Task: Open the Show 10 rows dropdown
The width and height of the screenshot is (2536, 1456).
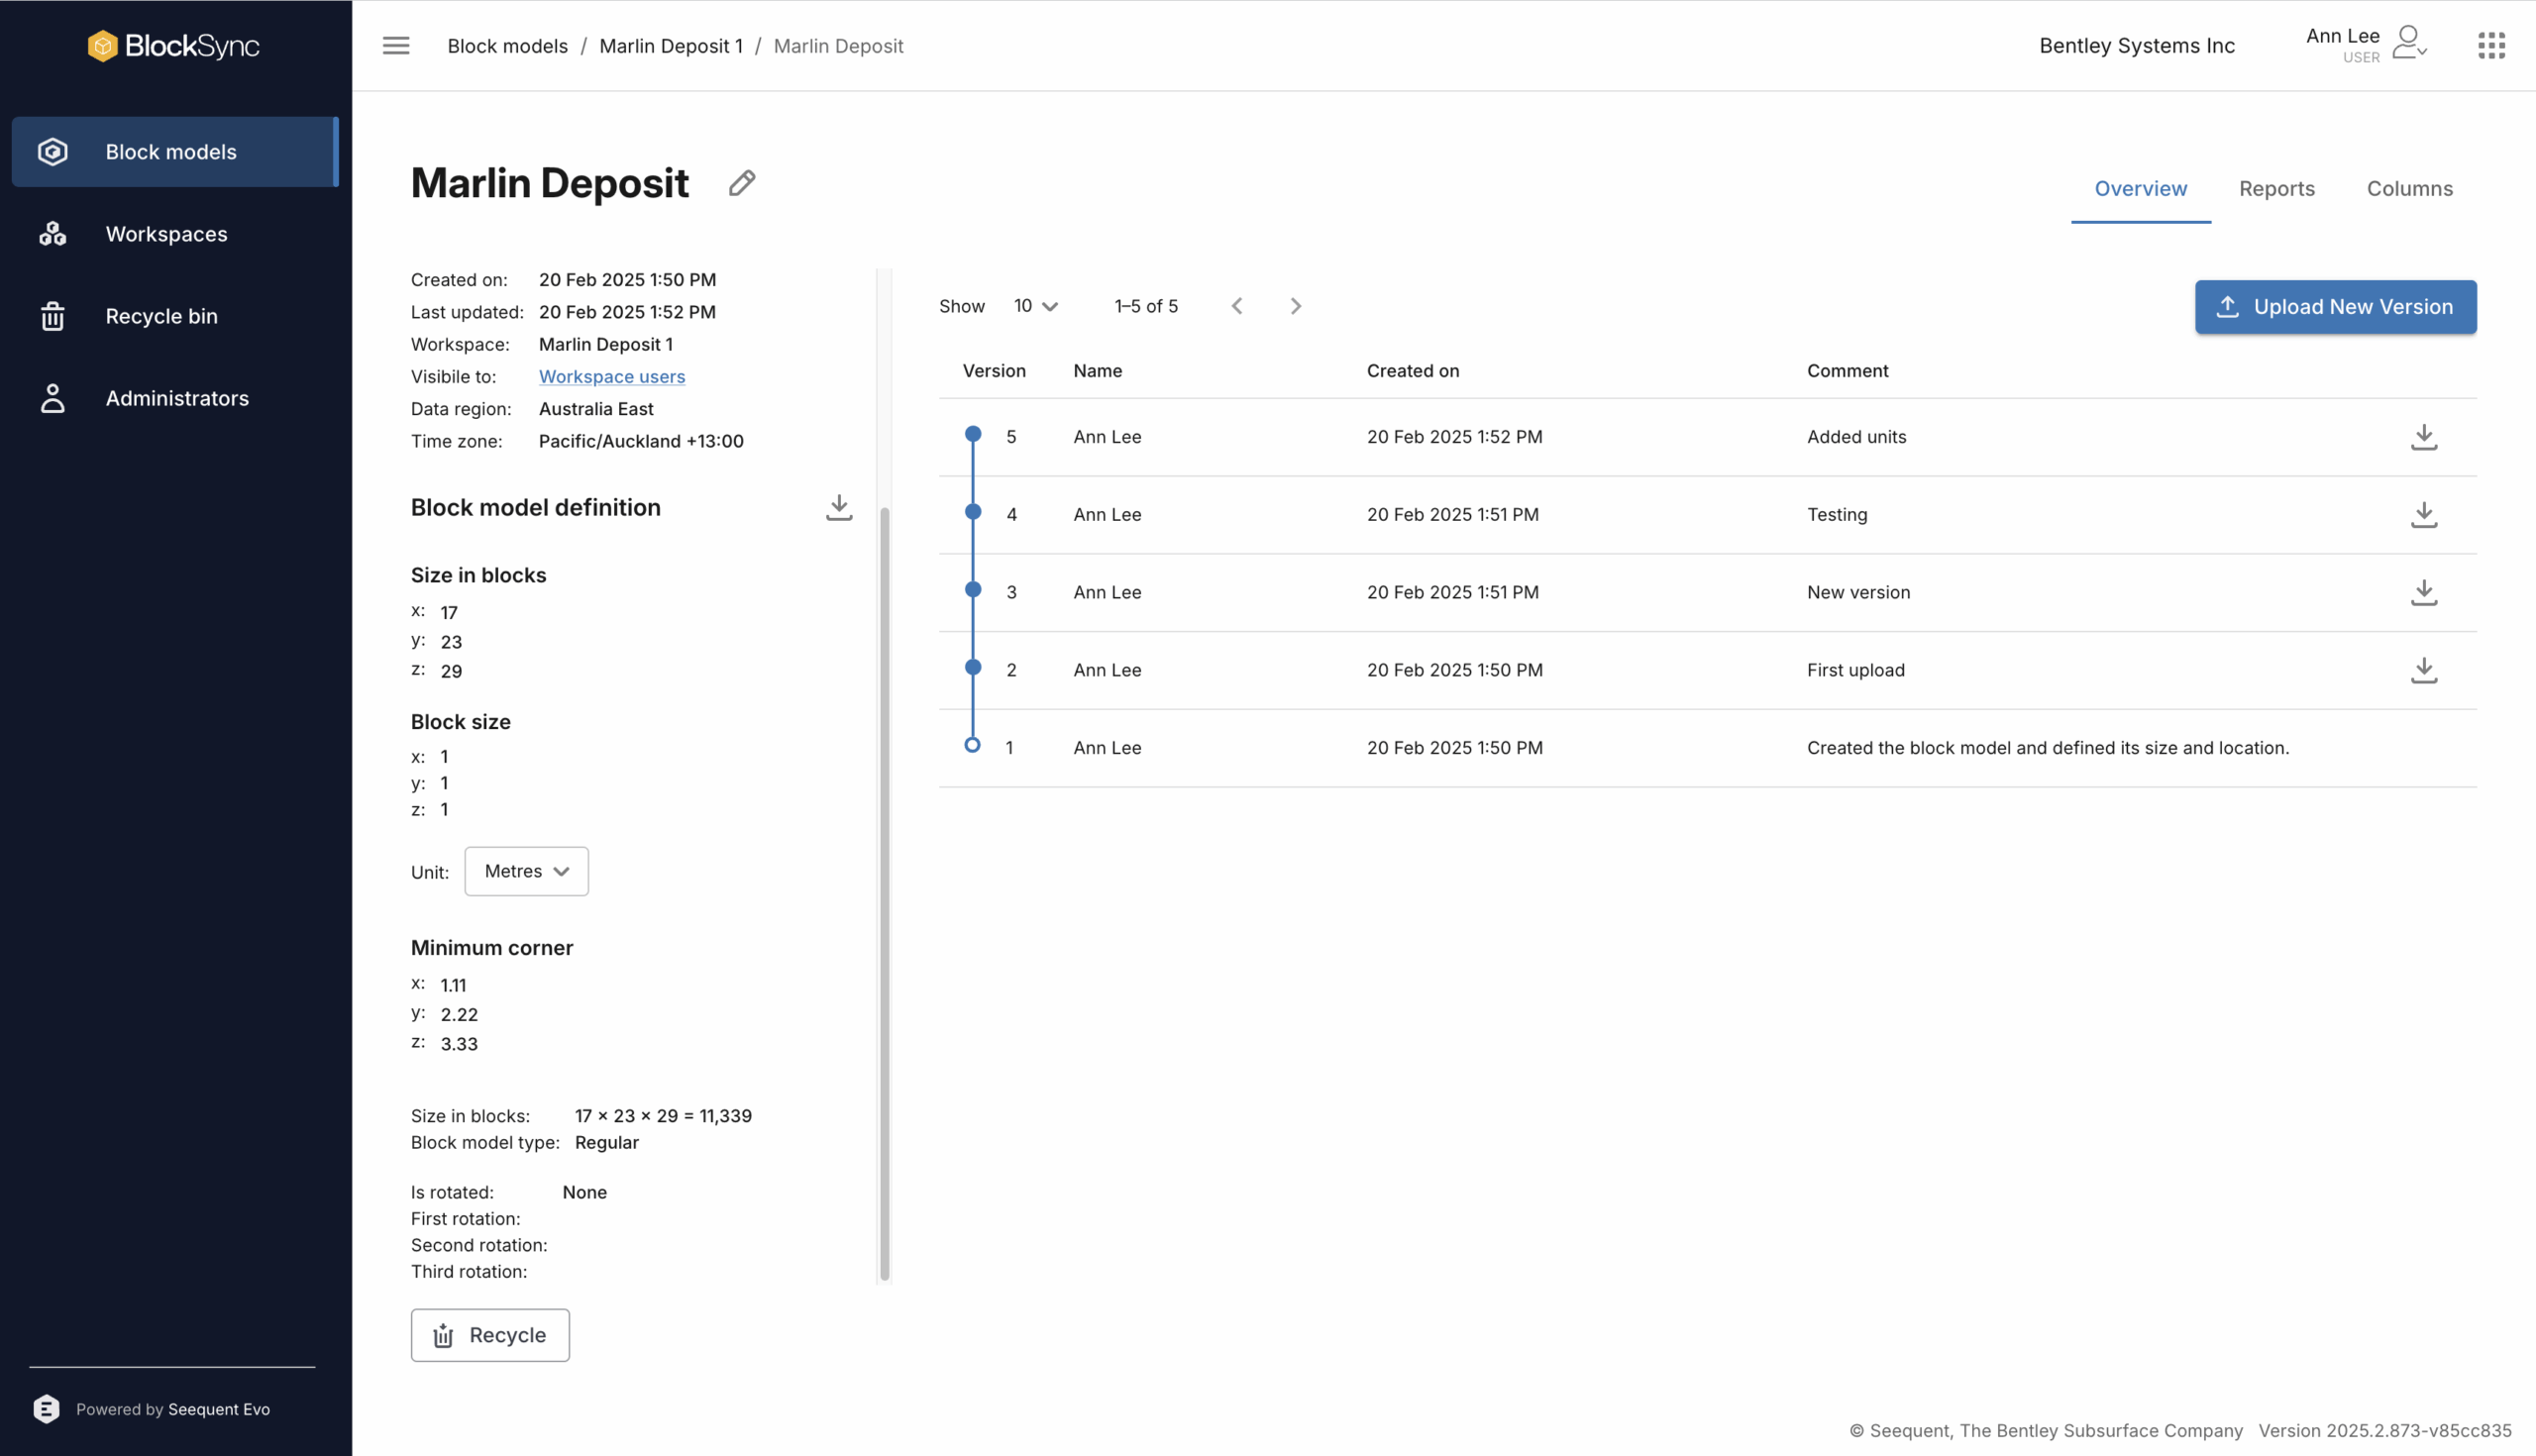Action: click(x=1035, y=306)
